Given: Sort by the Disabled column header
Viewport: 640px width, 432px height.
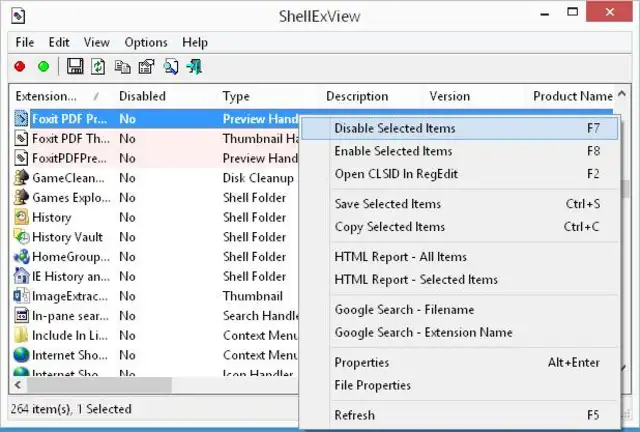Looking at the screenshot, I should [x=142, y=96].
